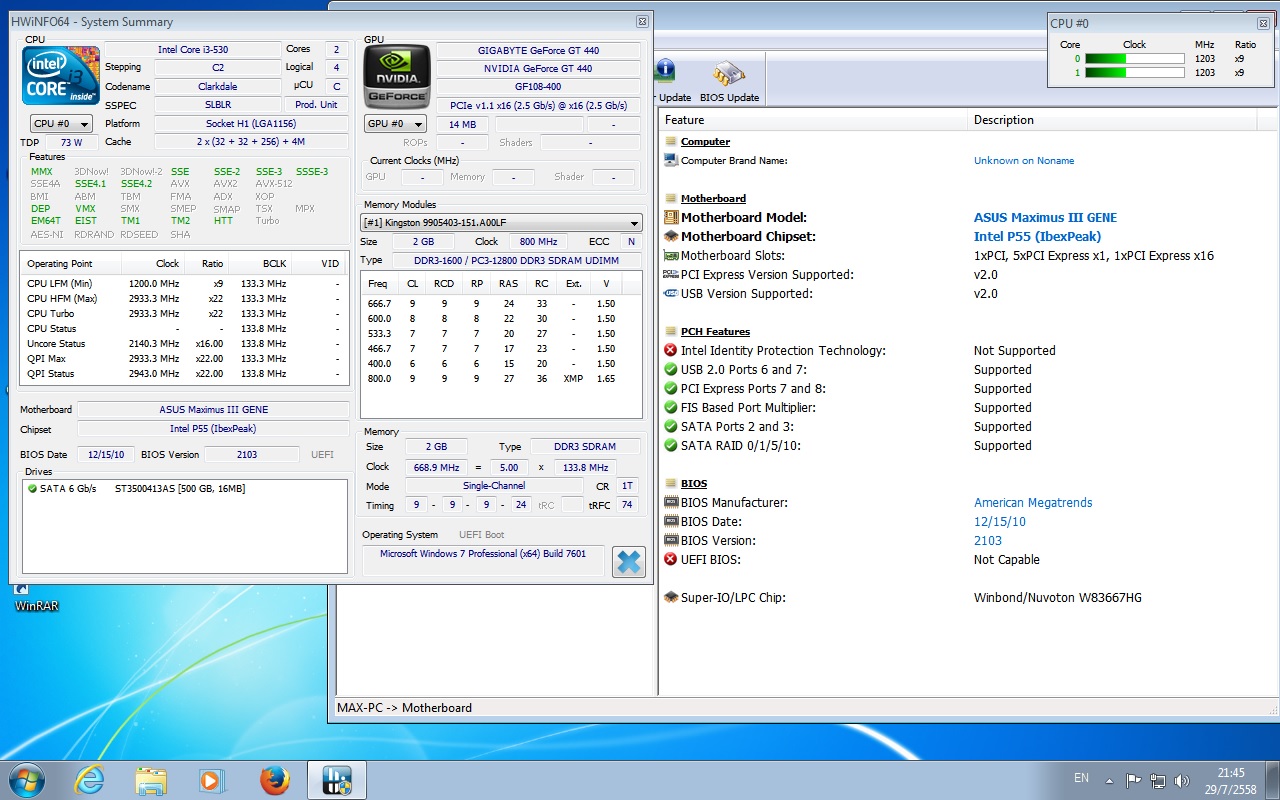The image size is (1280, 800).
Task: Click Winbond/Nuvoton W83667HG description text
Action: 1058,598
